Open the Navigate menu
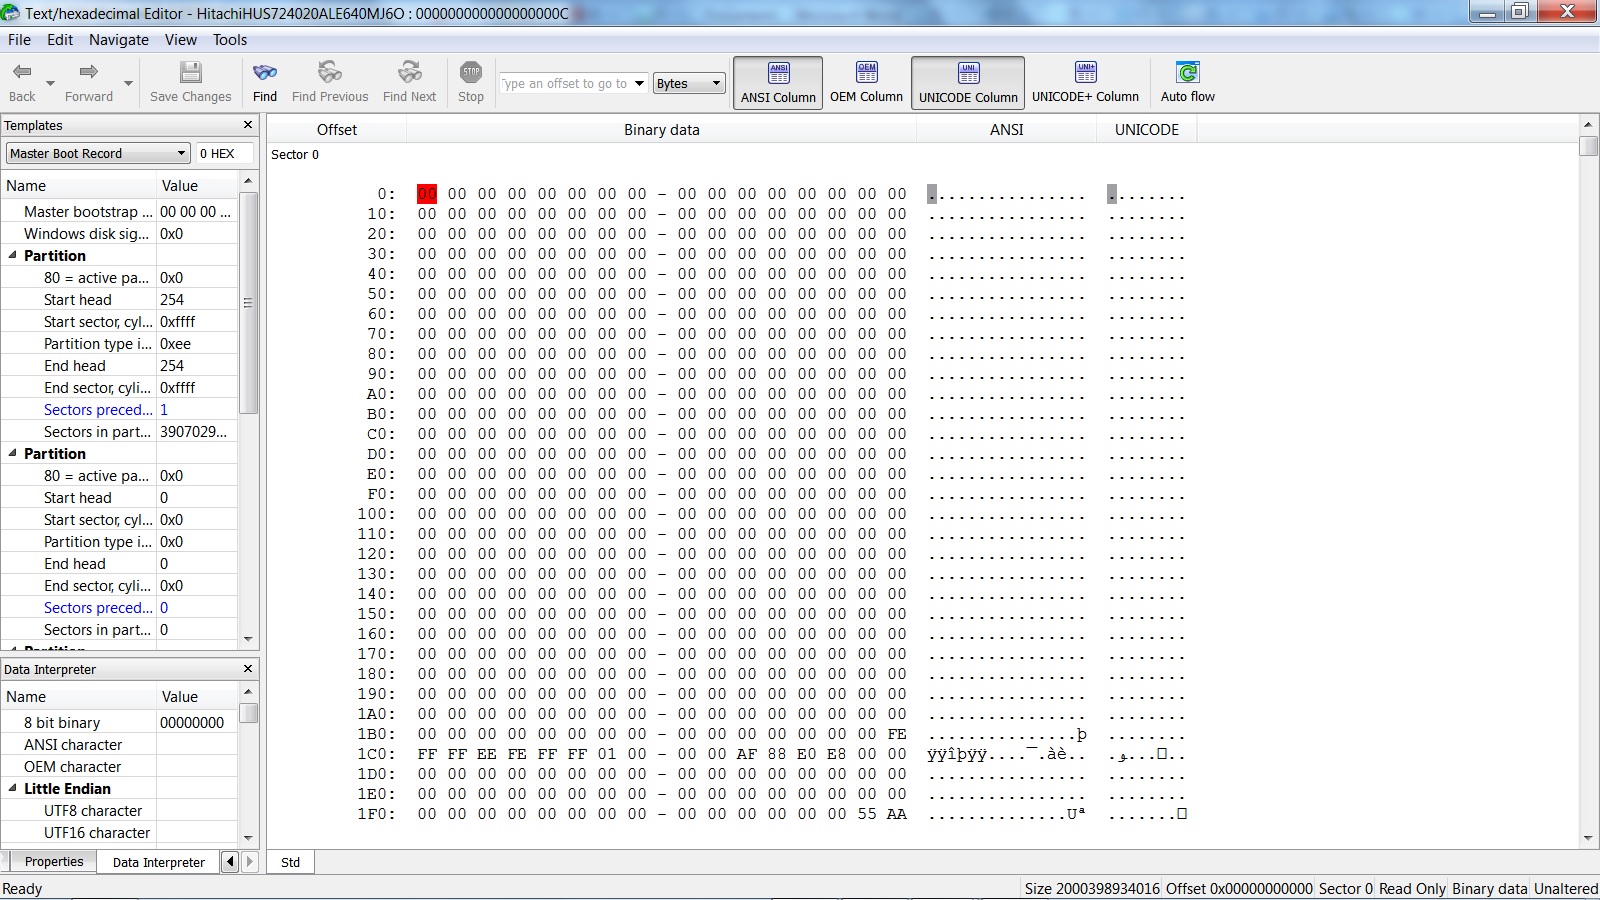The width and height of the screenshot is (1600, 900). point(119,40)
